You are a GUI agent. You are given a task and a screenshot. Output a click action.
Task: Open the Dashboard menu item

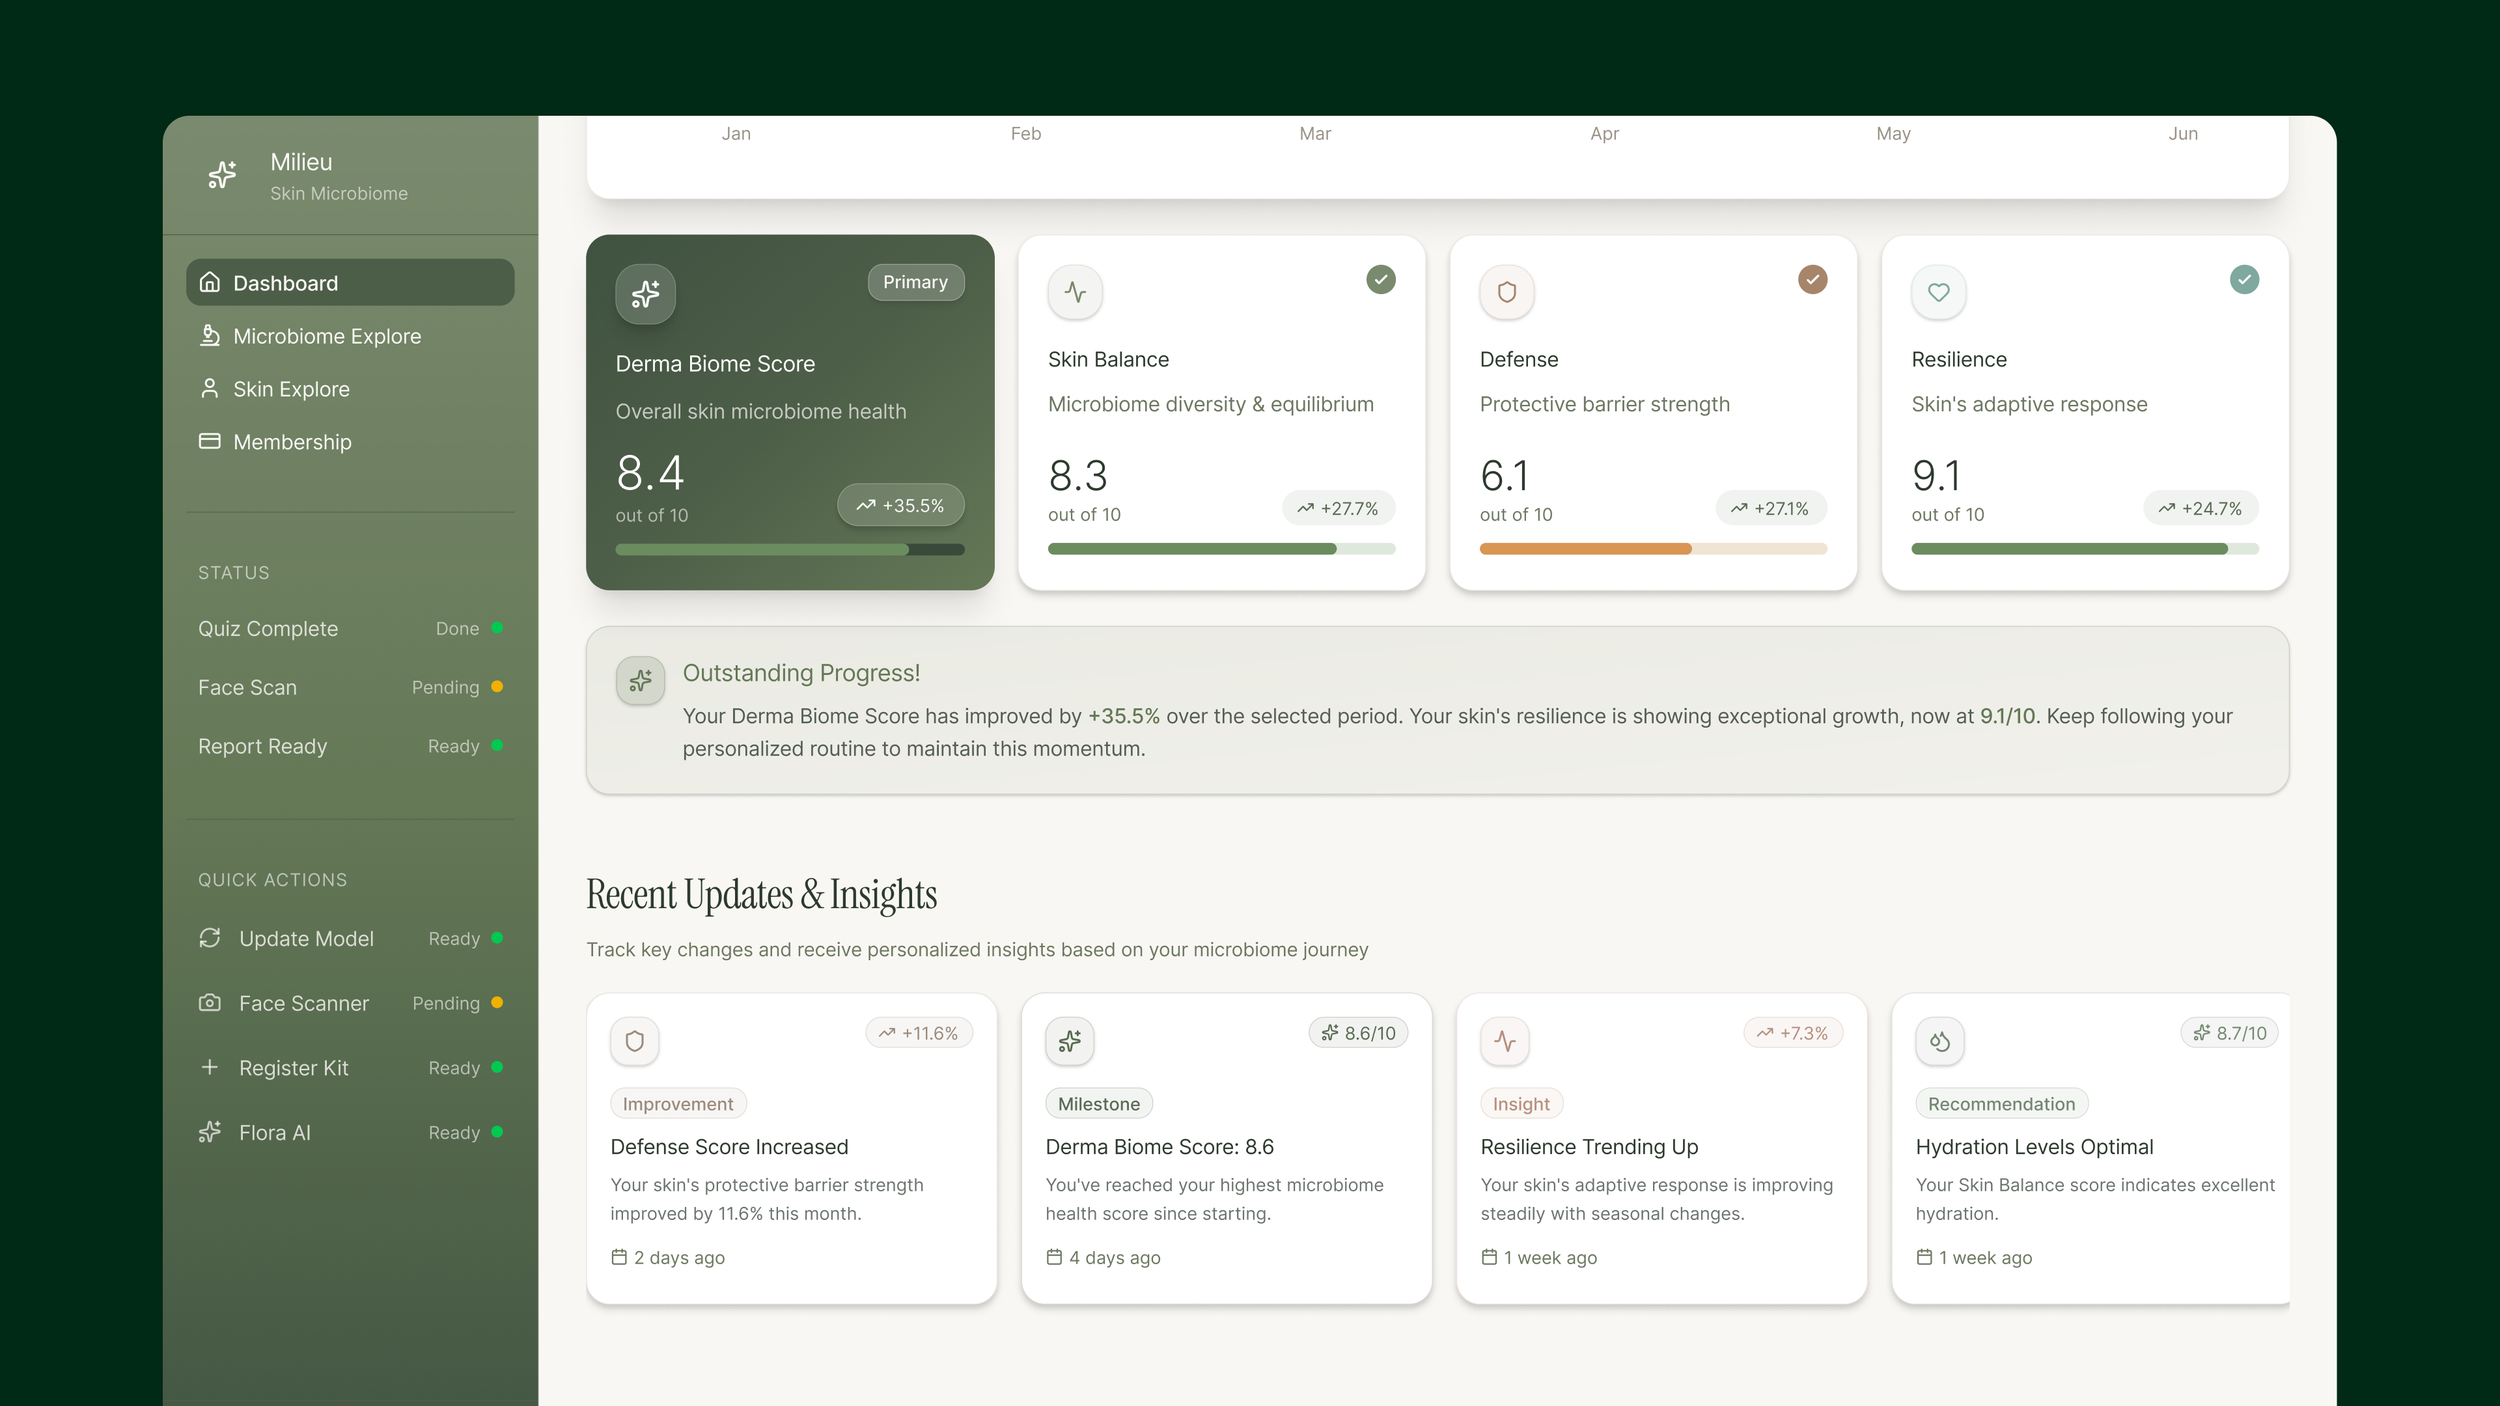tap(350, 283)
